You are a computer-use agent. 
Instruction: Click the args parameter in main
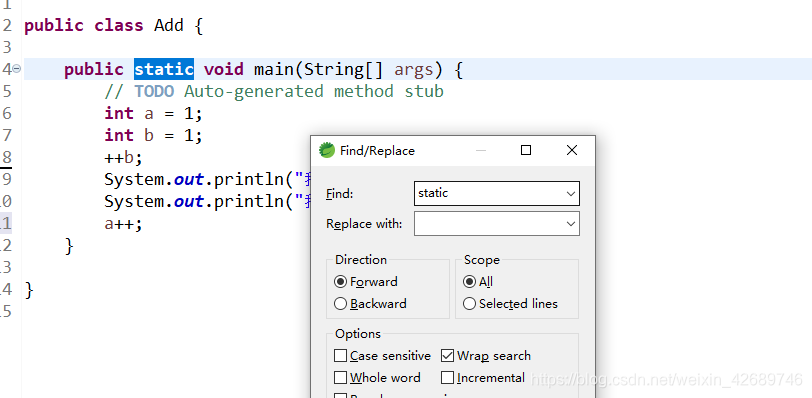point(414,69)
